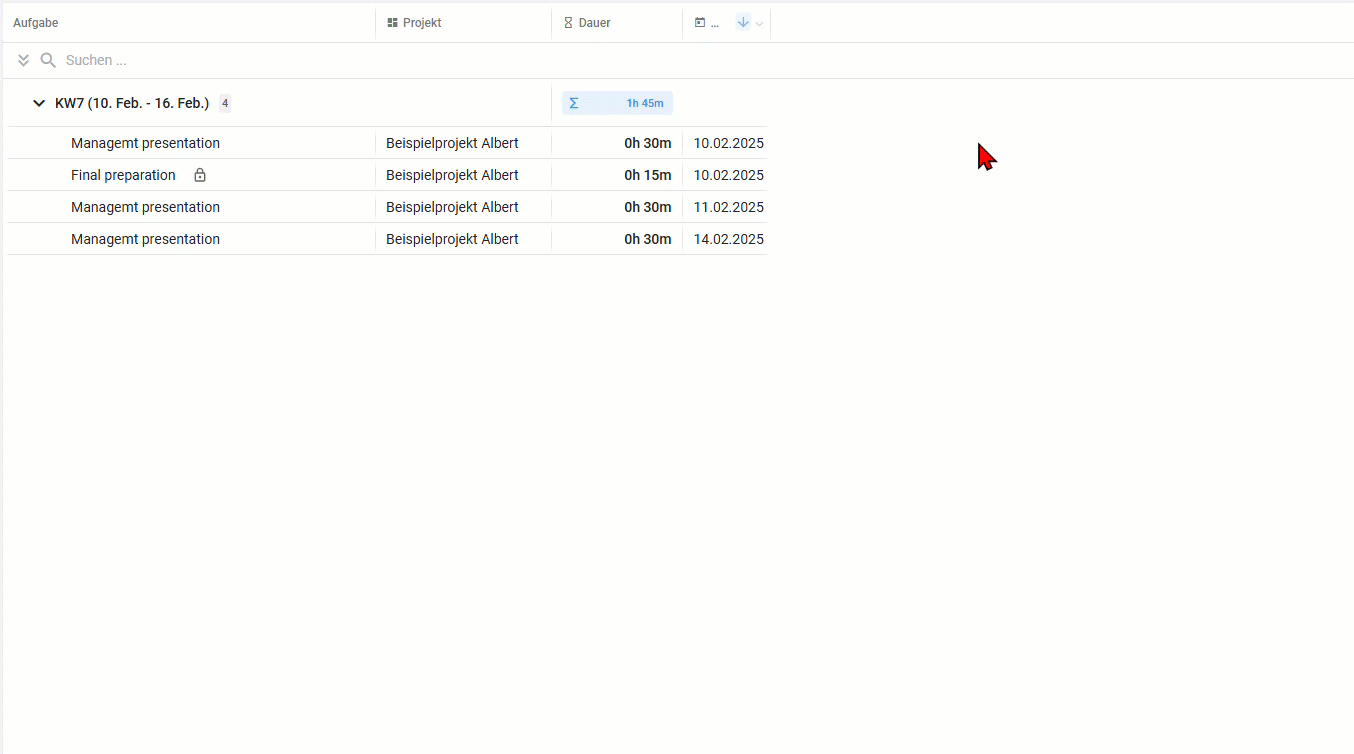Click 0h 30m duration in 11.02.2025 row
The image size is (1354, 754).
point(648,207)
